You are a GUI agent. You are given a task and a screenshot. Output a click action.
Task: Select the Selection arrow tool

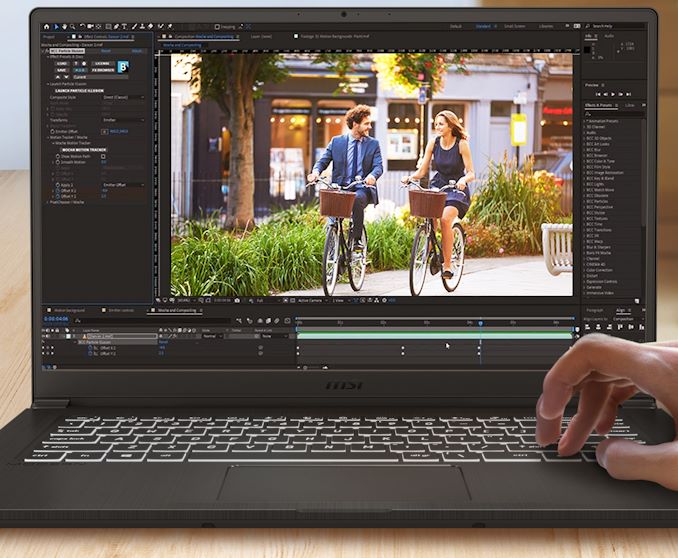pos(57,26)
